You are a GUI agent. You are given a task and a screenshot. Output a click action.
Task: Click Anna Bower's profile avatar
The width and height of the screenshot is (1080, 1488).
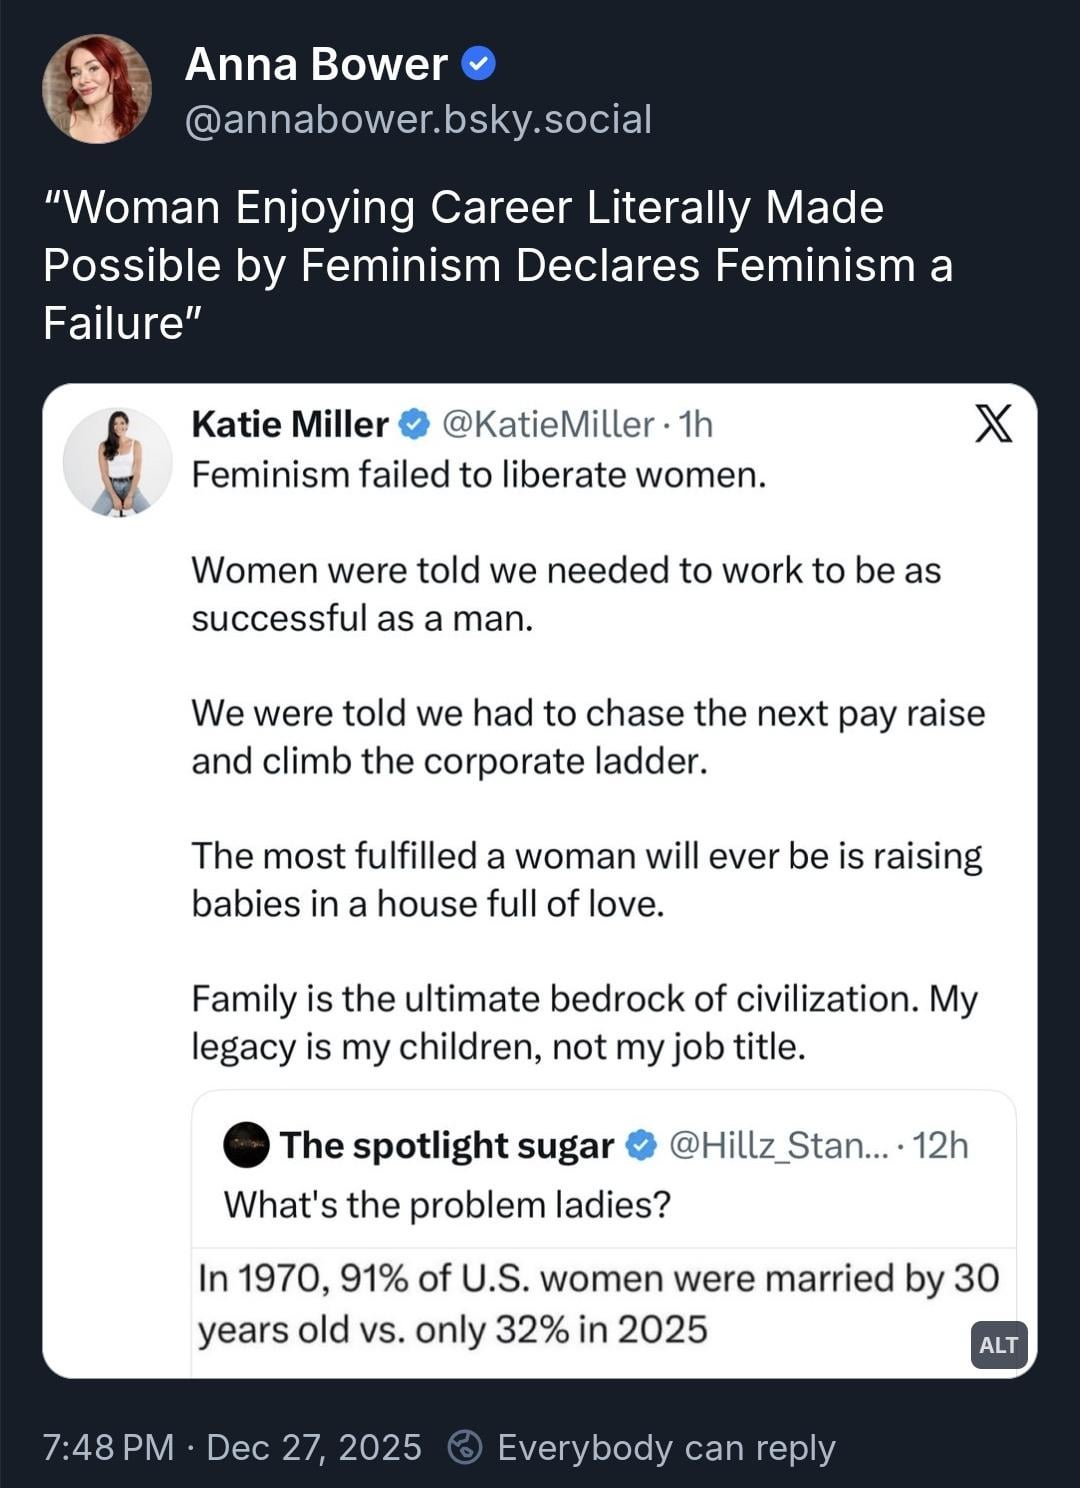97,89
